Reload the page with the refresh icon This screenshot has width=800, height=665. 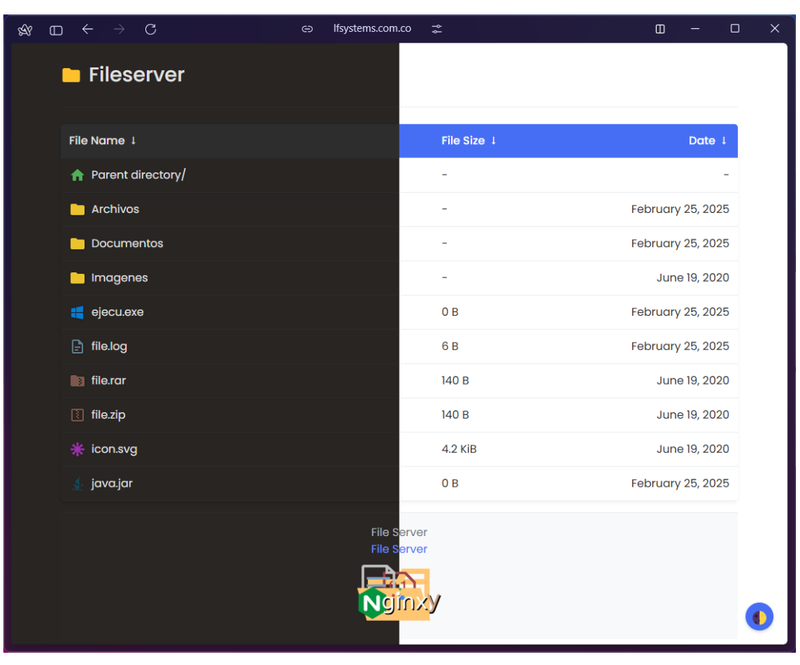tap(151, 29)
